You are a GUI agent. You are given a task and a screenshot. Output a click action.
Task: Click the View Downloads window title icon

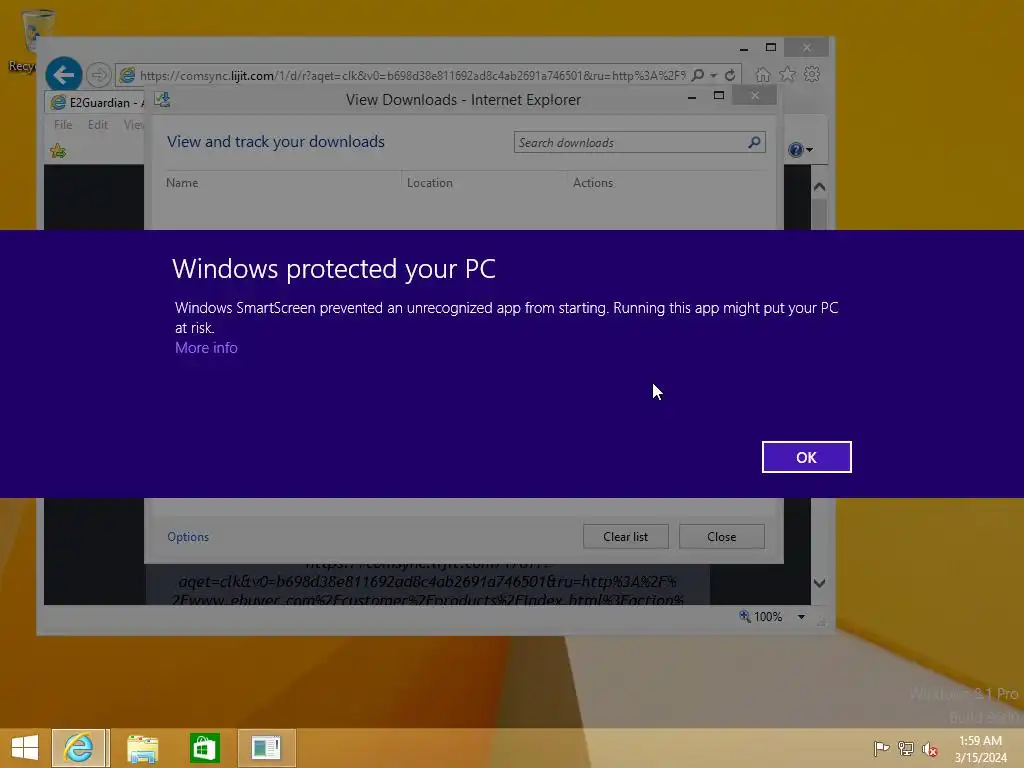162,99
